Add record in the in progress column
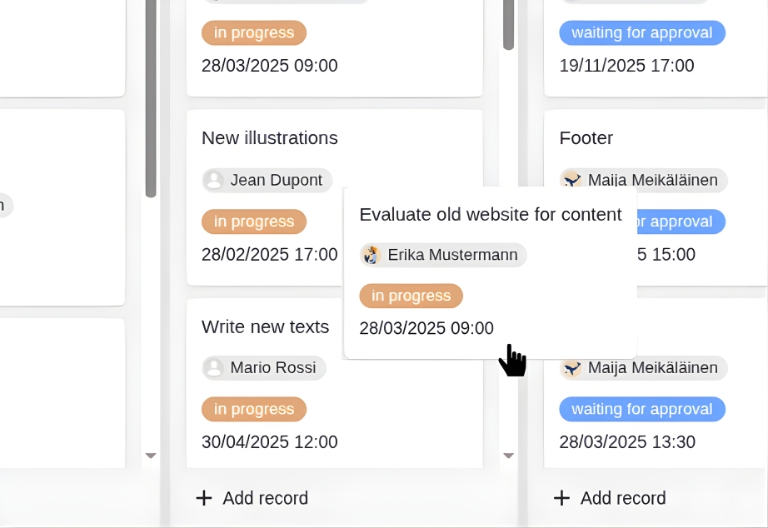The width and height of the screenshot is (768, 528). tap(252, 498)
